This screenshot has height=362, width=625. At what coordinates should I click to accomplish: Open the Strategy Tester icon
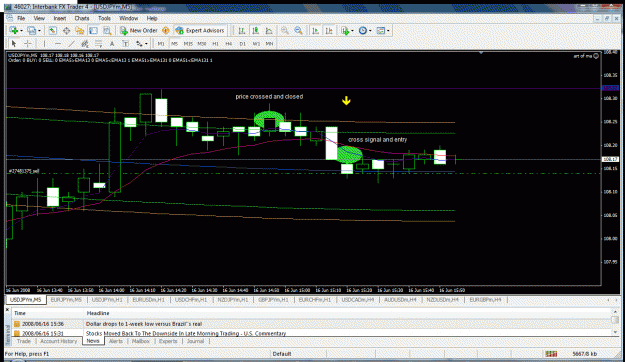click(x=107, y=31)
